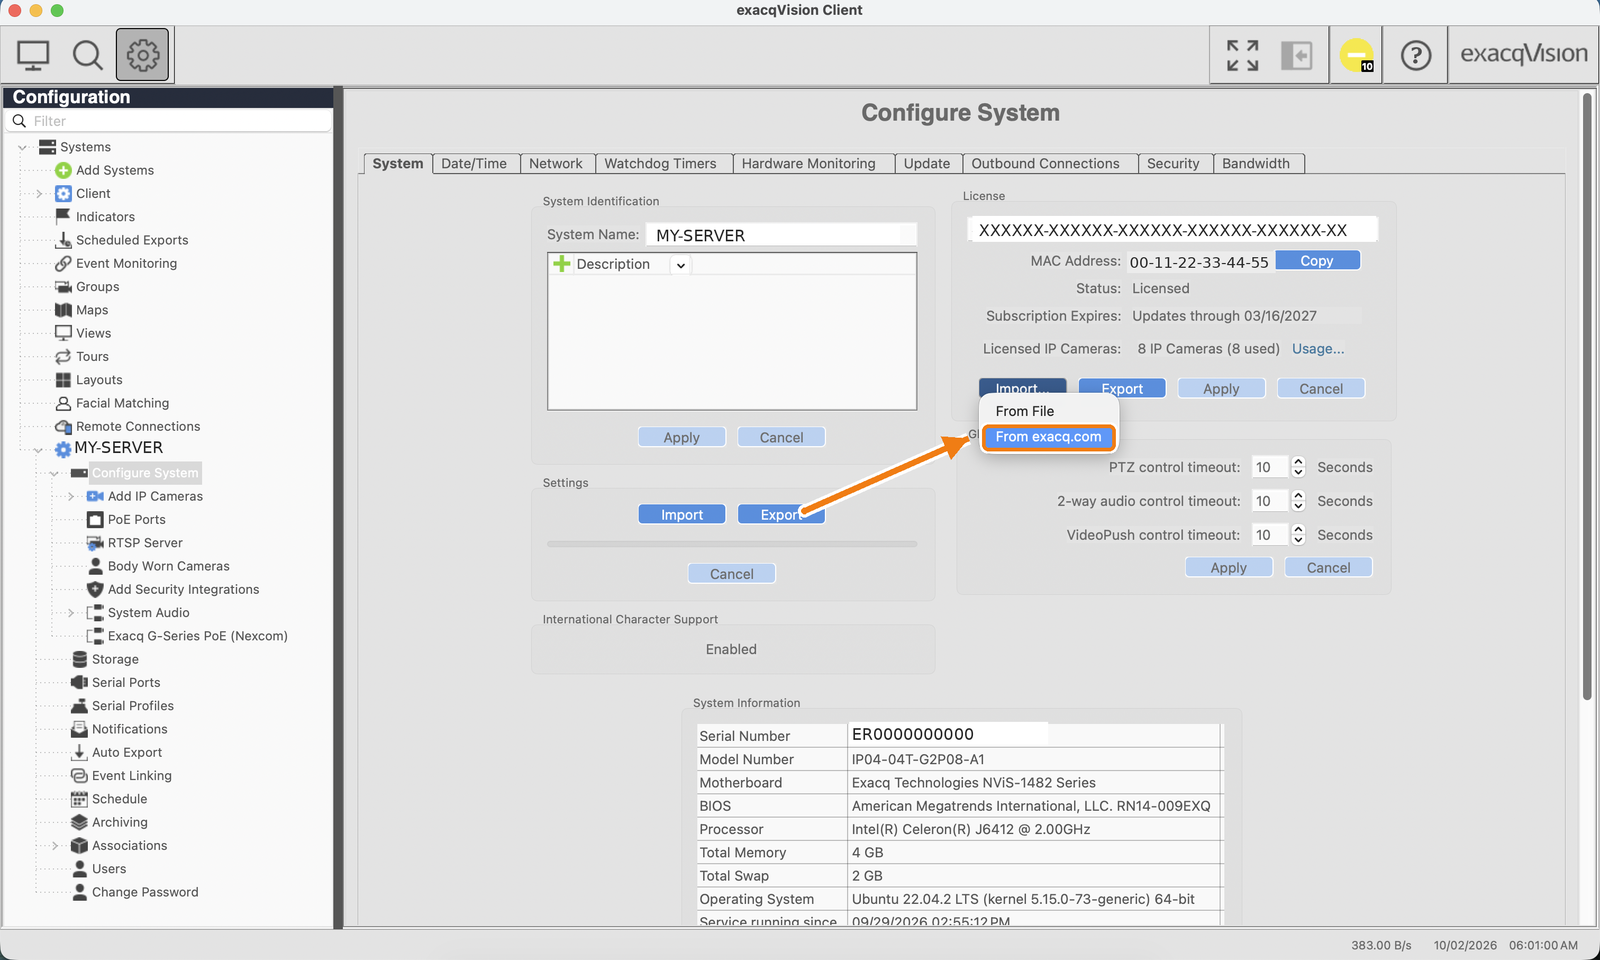This screenshot has width=1600, height=960.
Task: Toggle full screen with the arrows icon
Action: [1242, 55]
